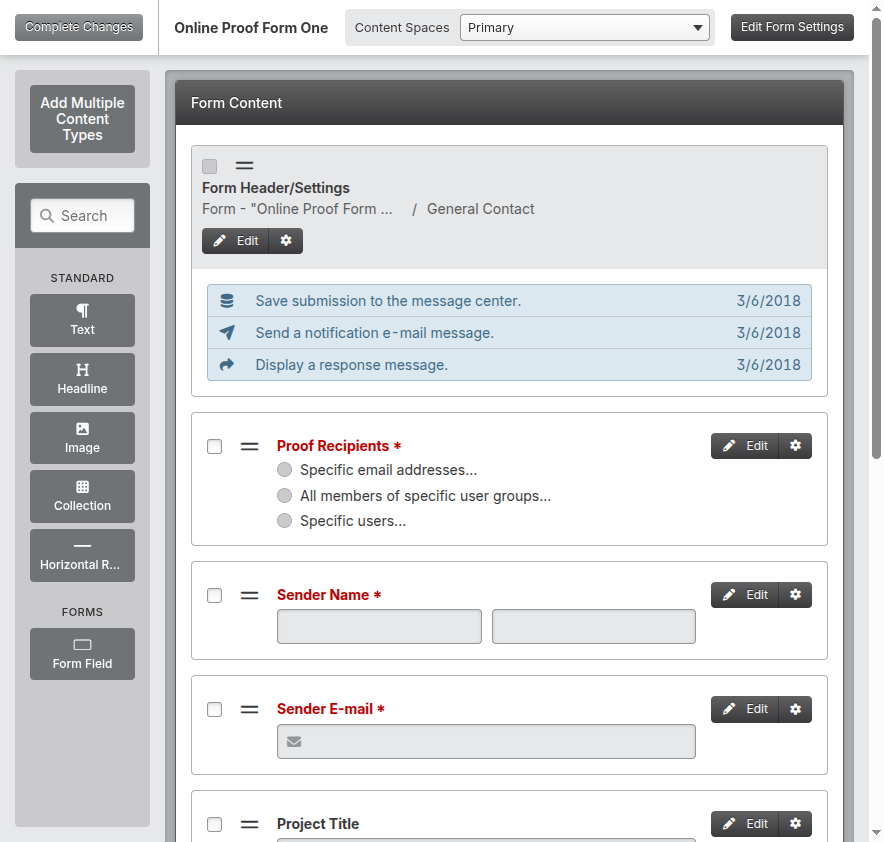Grab the Form Header/Settings drag handle
The height and width of the screenshot is (842, 884).
(244, 166)
